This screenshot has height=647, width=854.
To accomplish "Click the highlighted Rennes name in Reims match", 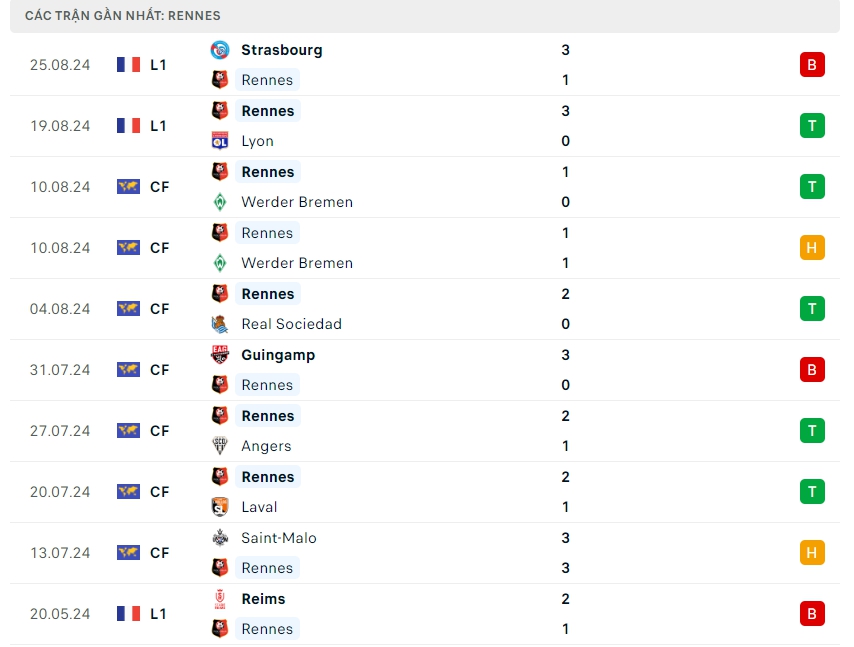I will 267,629.
